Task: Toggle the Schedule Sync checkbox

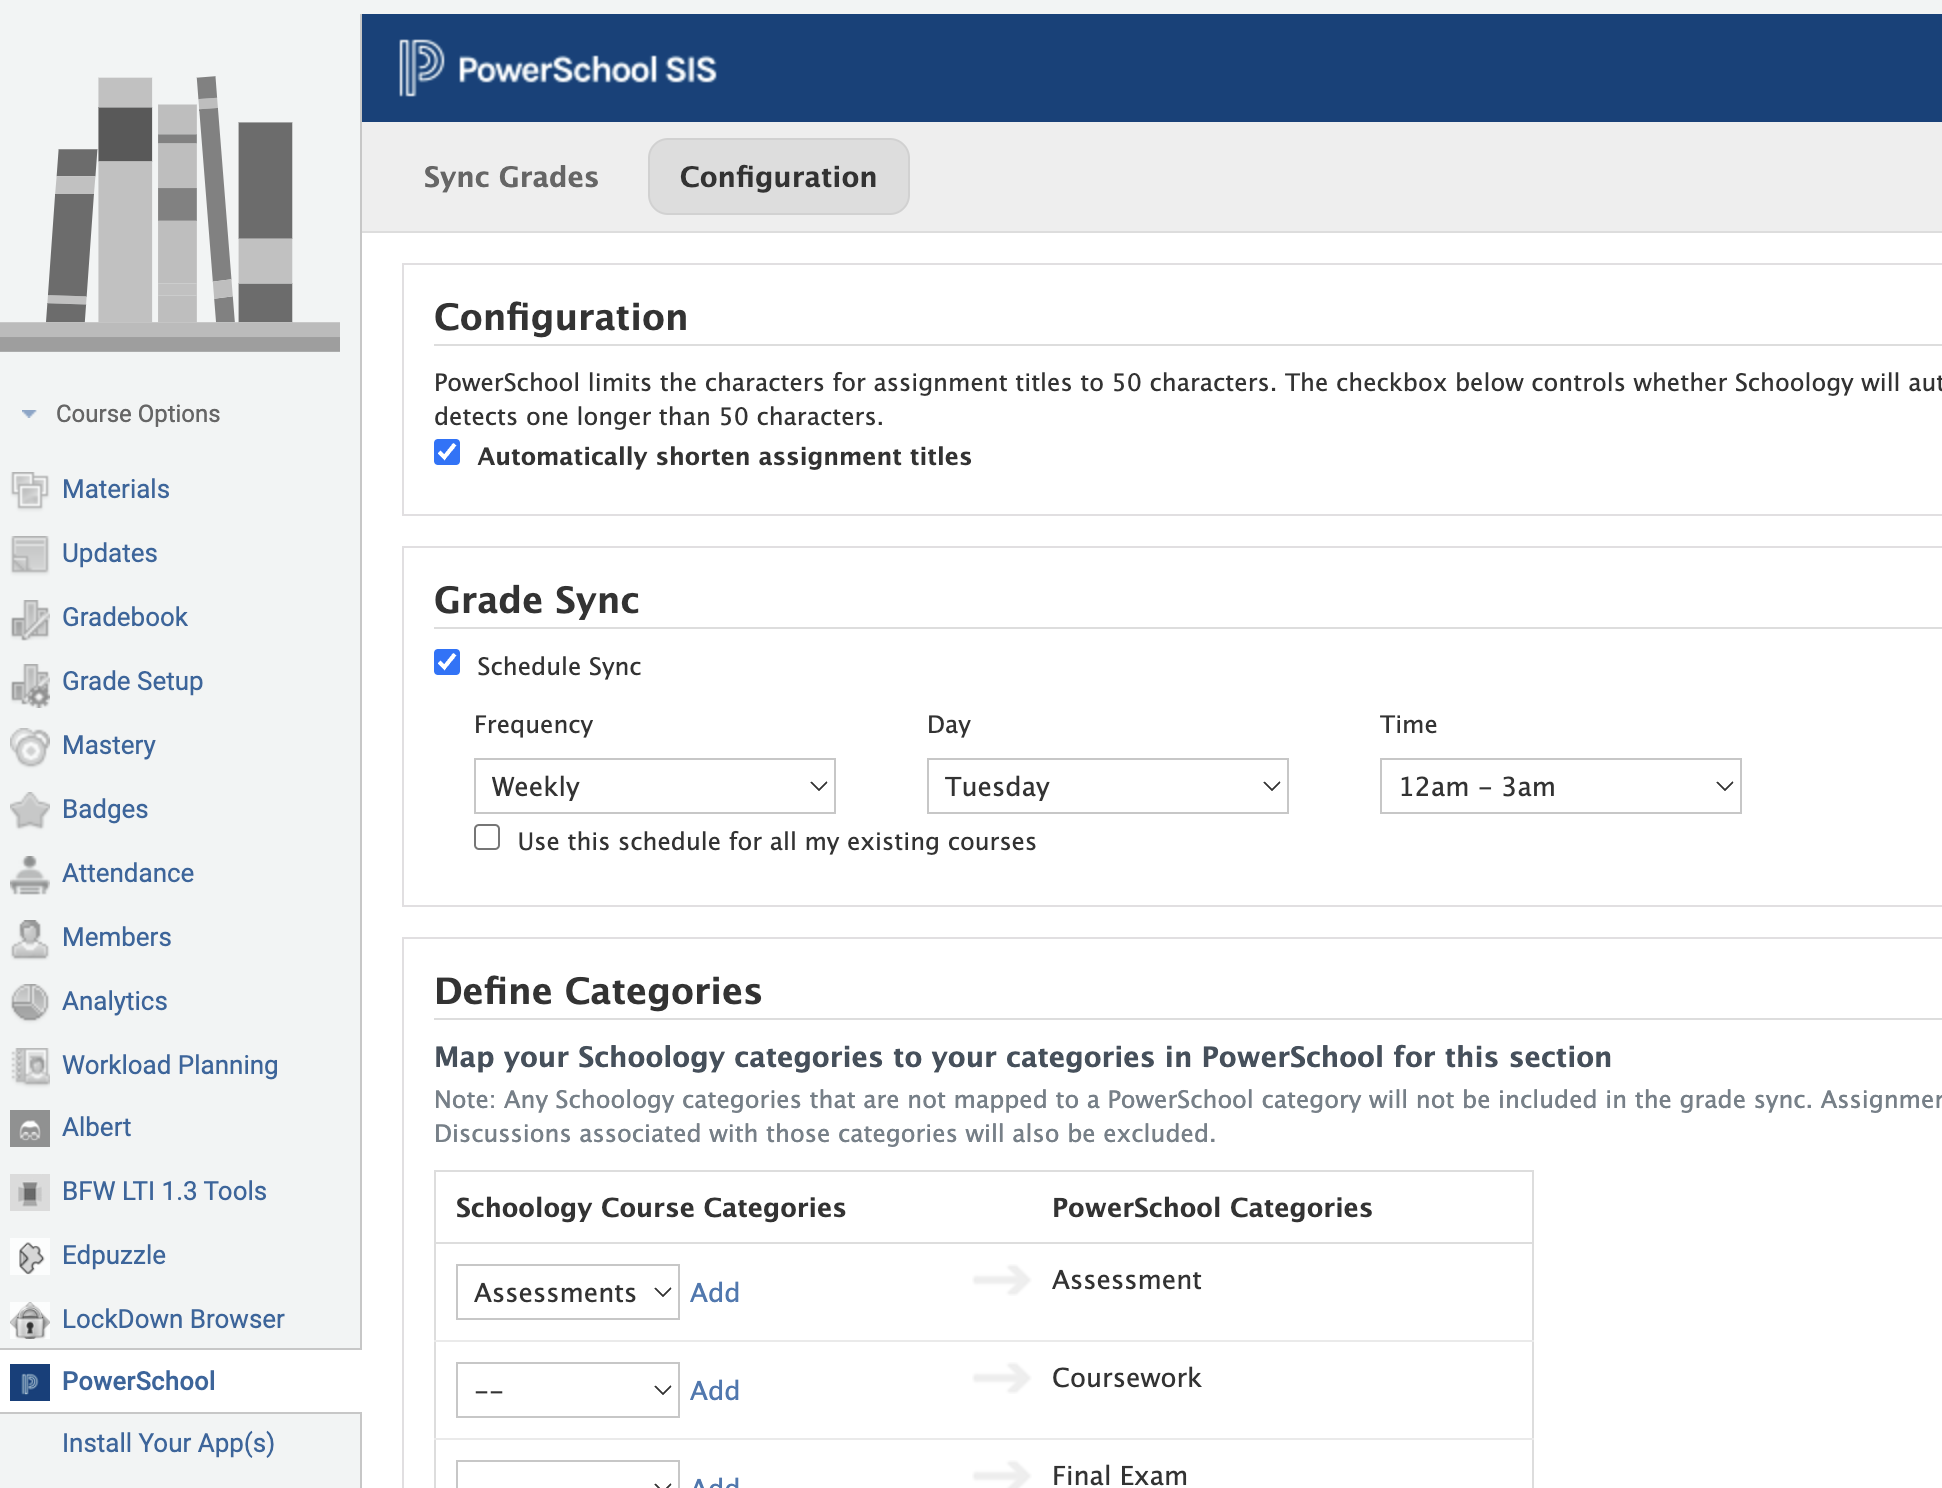Action: coord(447,663)
